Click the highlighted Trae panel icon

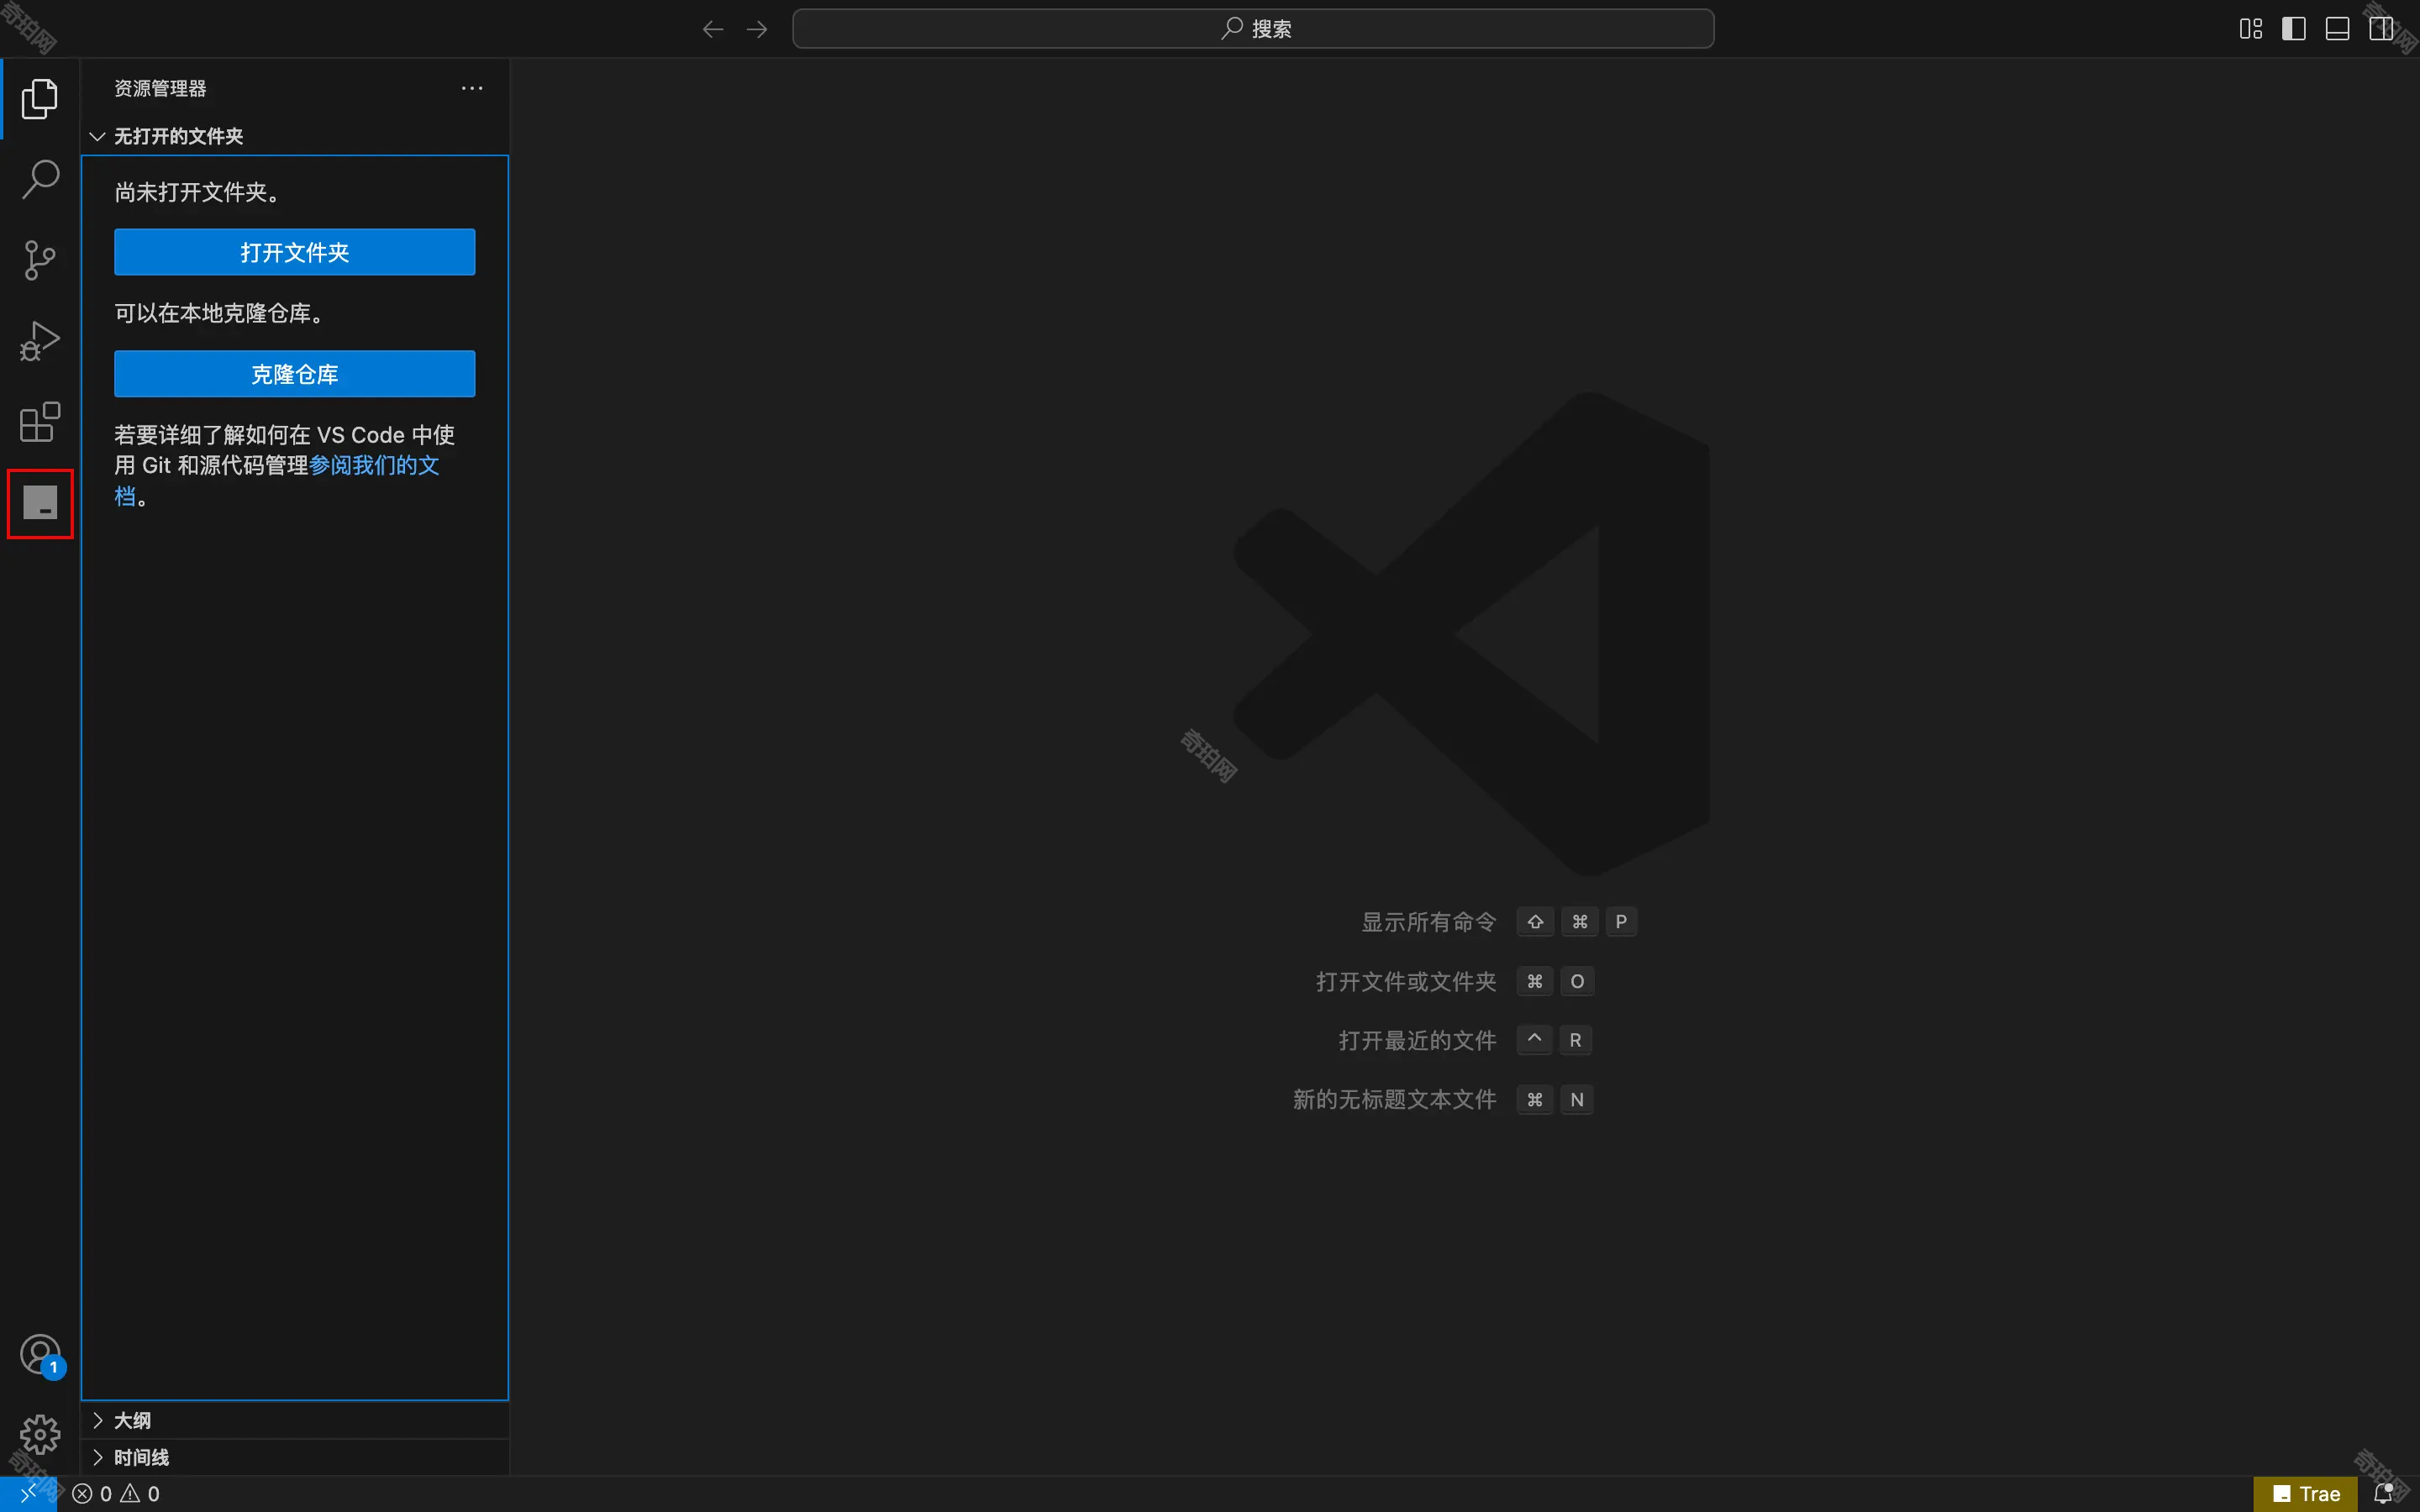pyautogui.click(x=40, y=503)
